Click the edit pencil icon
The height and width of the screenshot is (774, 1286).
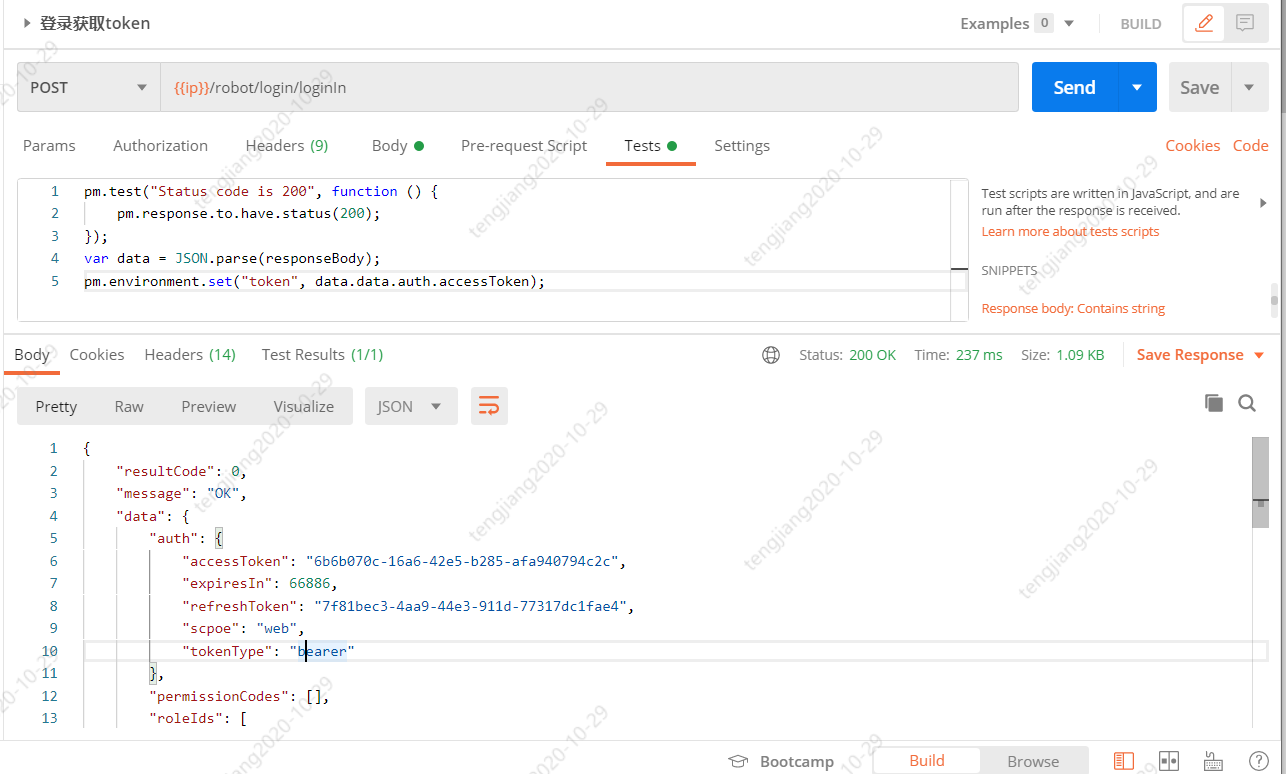(1204, 23)
